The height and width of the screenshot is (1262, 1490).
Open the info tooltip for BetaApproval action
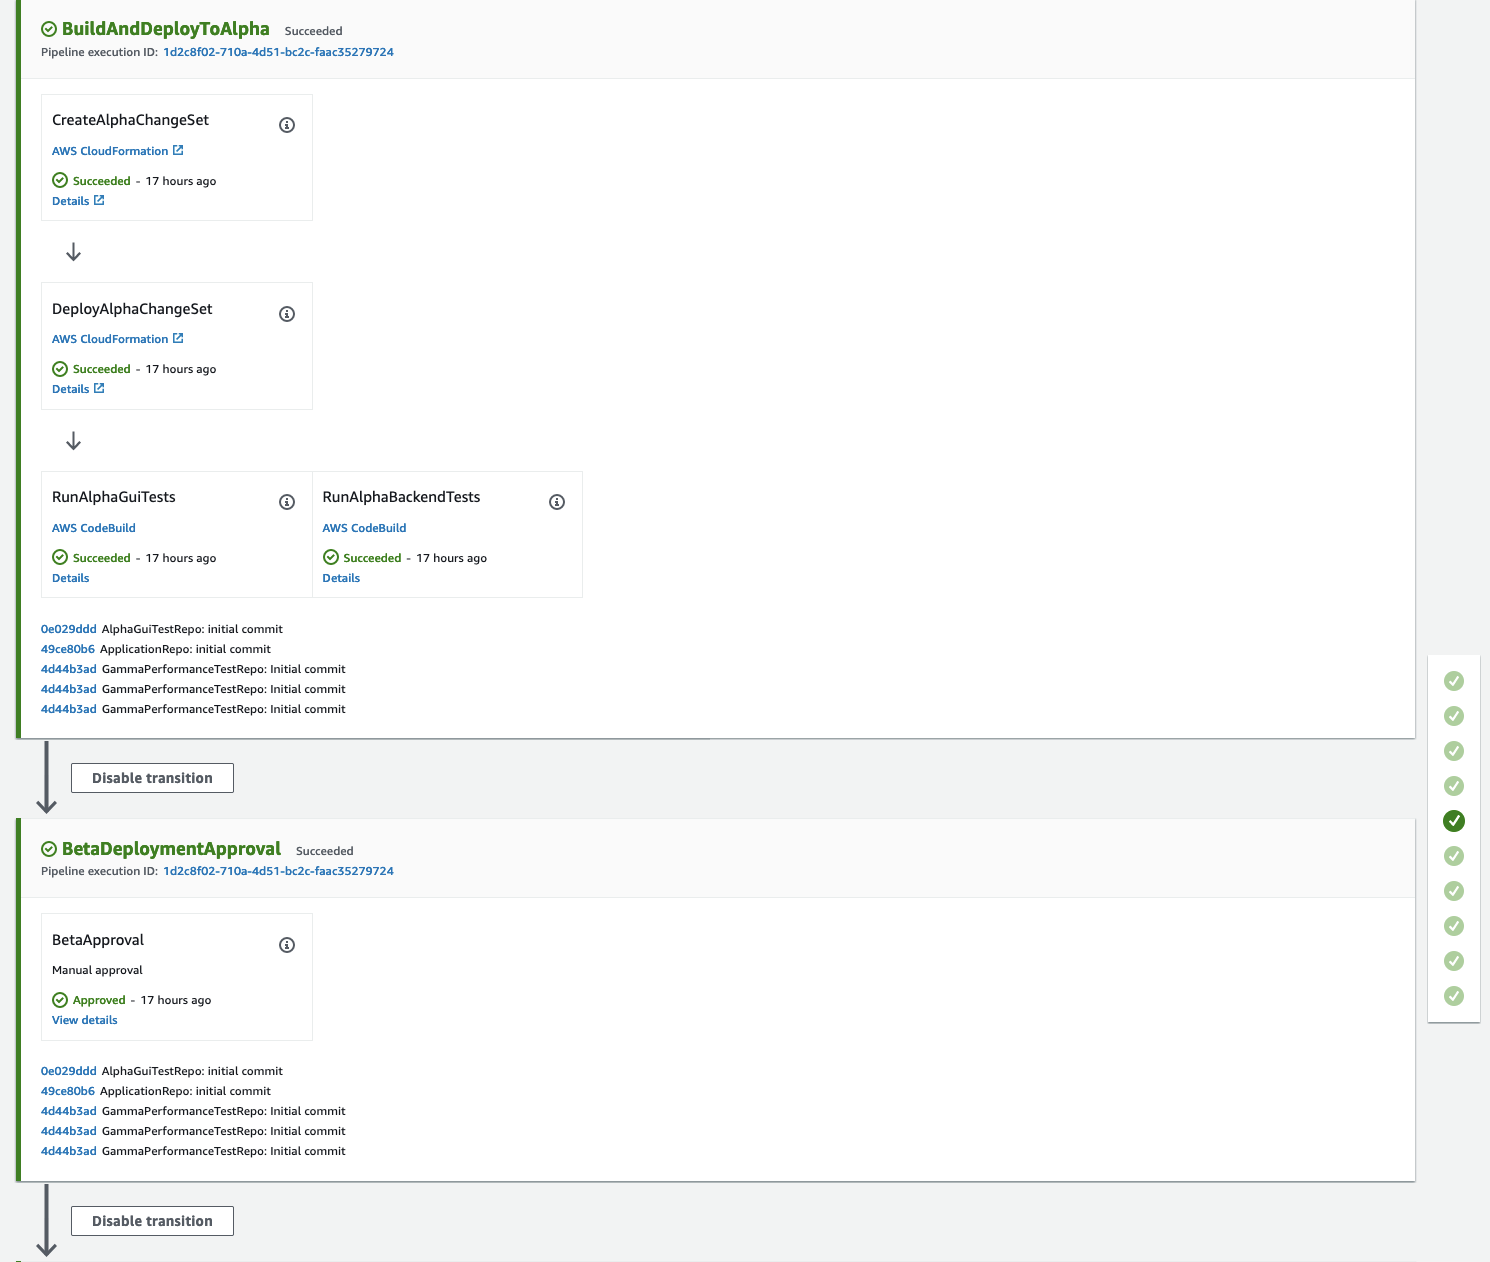click(287, 944)
